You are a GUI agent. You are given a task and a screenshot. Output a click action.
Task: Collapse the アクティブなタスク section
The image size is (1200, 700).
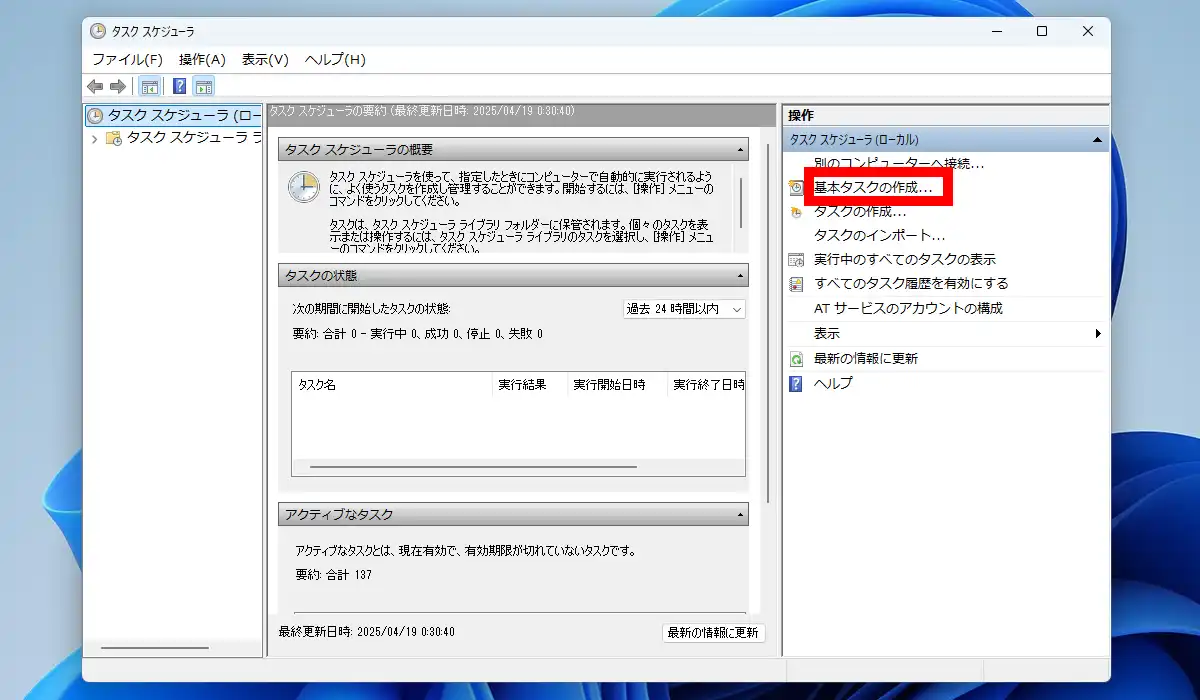740,514
